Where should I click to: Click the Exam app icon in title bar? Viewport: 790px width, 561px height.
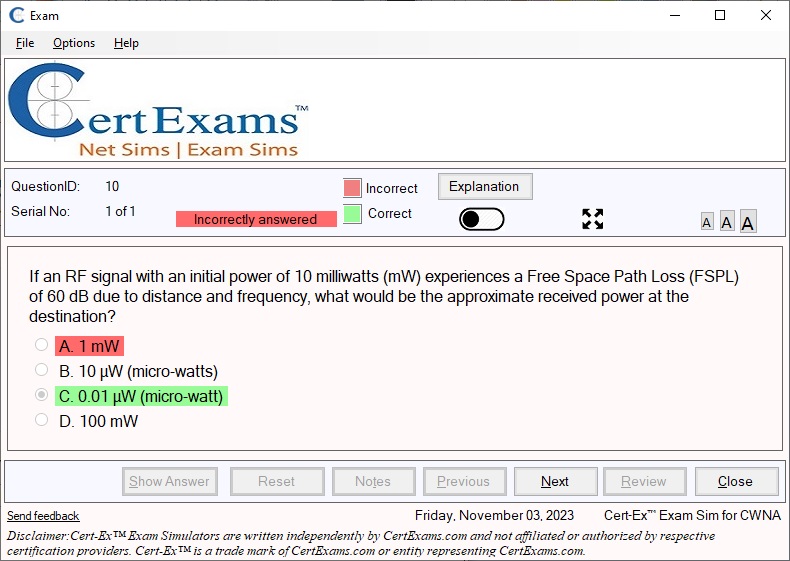click(17, 15)
